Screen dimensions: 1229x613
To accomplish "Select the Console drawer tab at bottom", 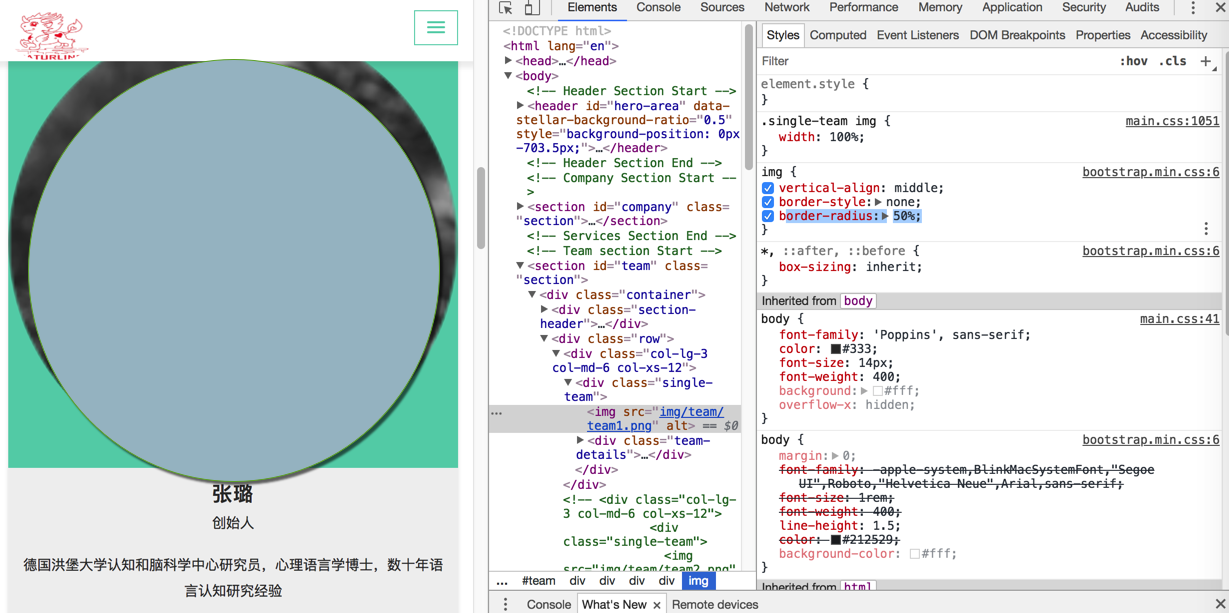I will pyautogui.click(x=549, y=605).
